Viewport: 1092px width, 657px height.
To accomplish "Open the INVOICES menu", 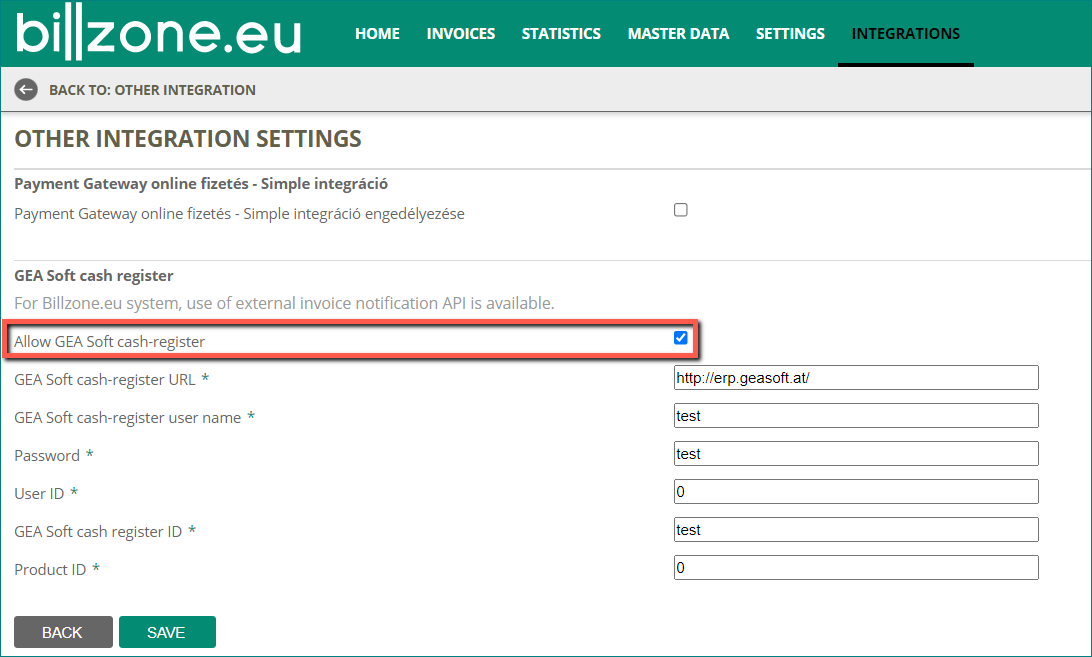I will pos(460,33).
